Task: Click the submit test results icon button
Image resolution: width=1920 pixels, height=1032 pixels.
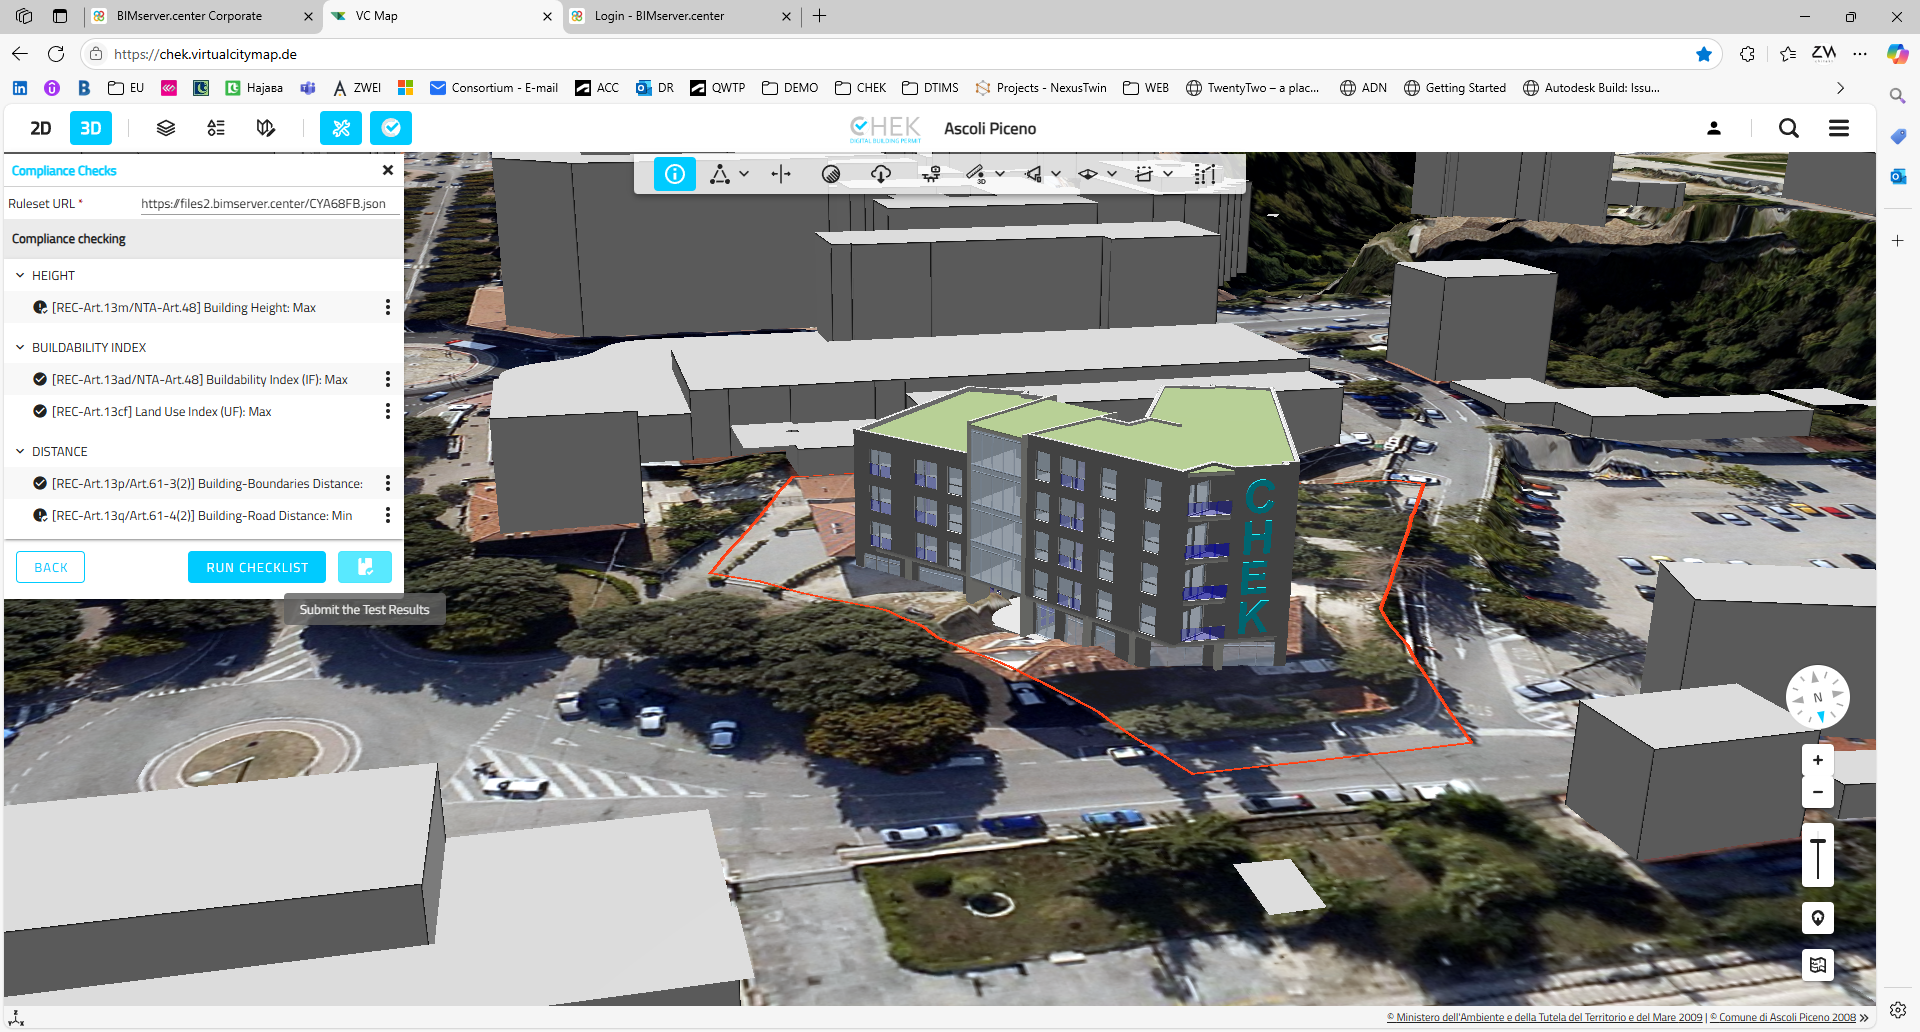Action: pyautogui.click(x=365, y=567)
